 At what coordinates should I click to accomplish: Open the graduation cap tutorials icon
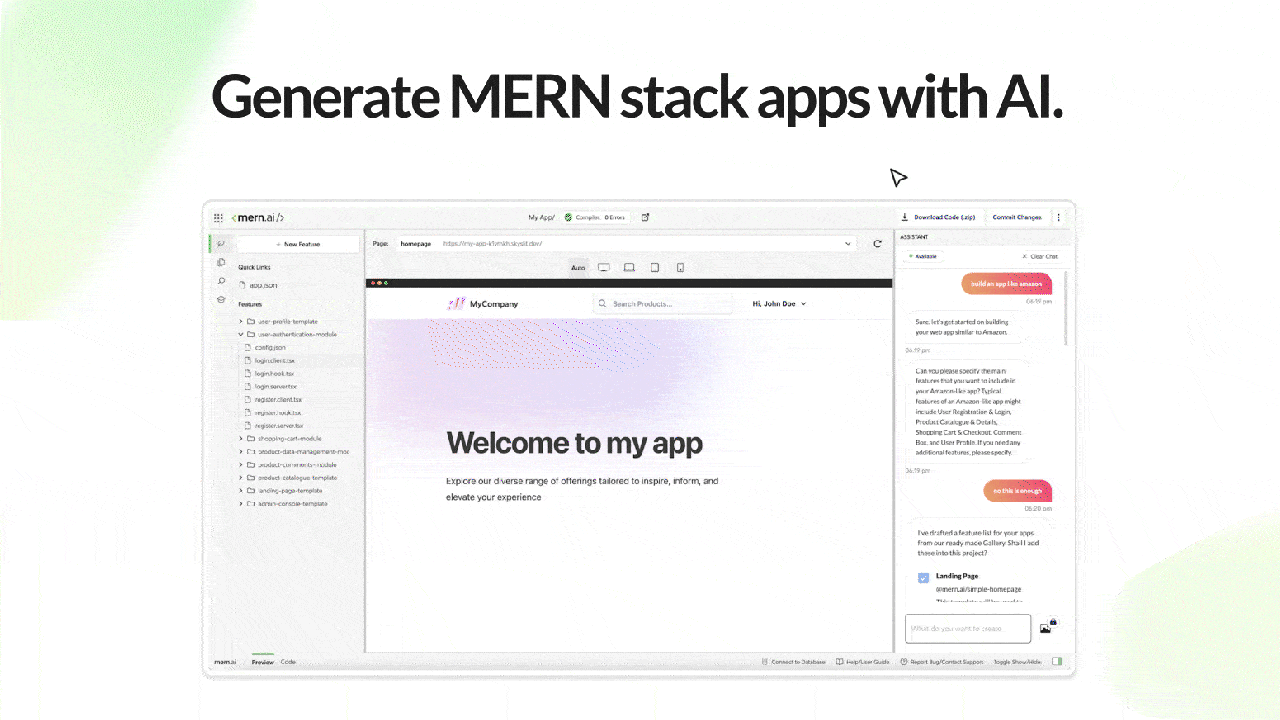point(221,299)
